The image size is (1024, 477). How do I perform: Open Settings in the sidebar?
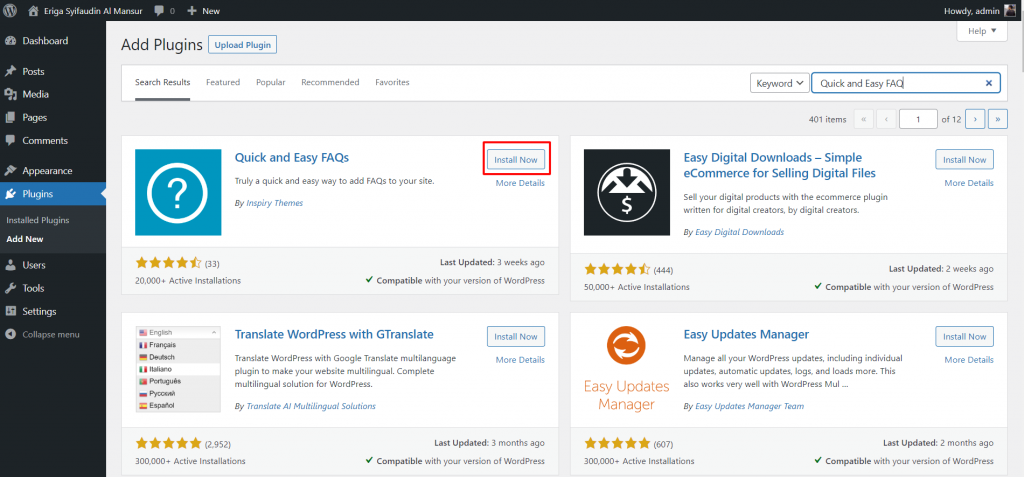point(39,311)
